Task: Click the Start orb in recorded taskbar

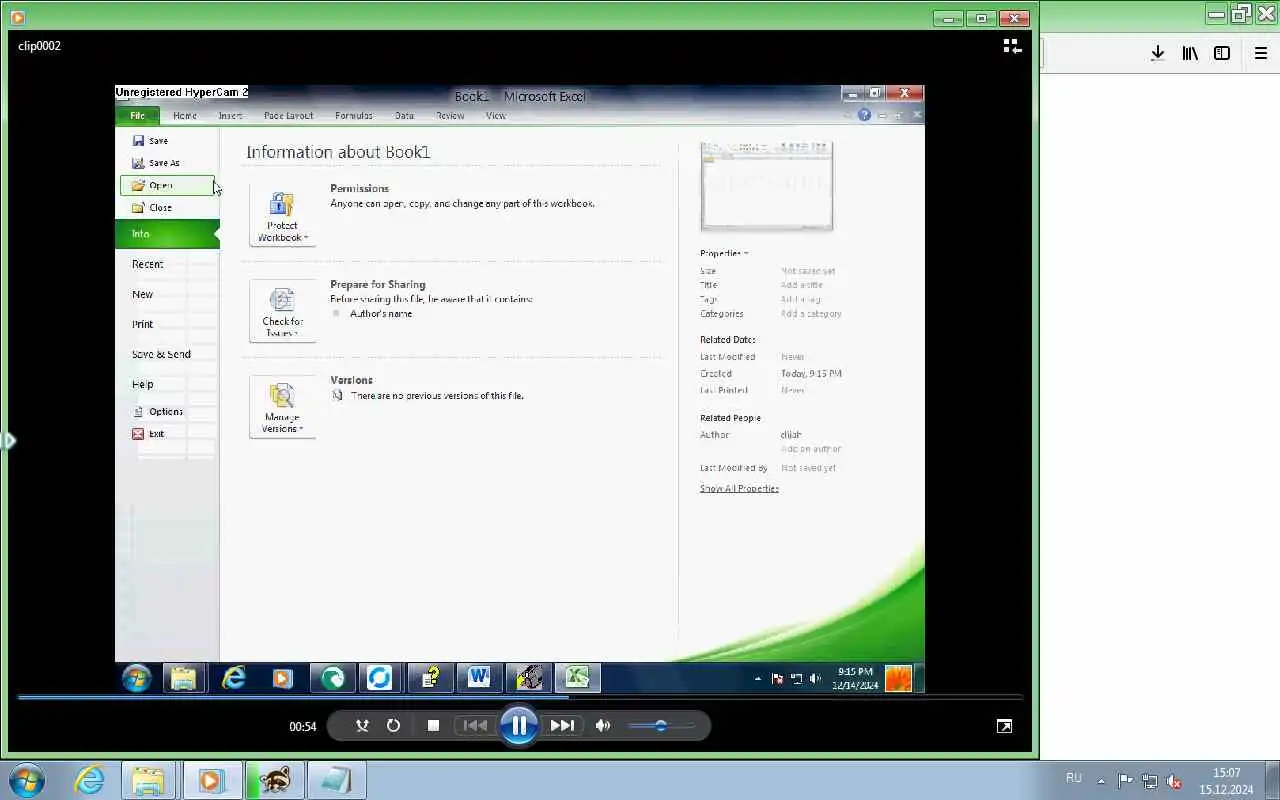Action: (x=136, y=678)
